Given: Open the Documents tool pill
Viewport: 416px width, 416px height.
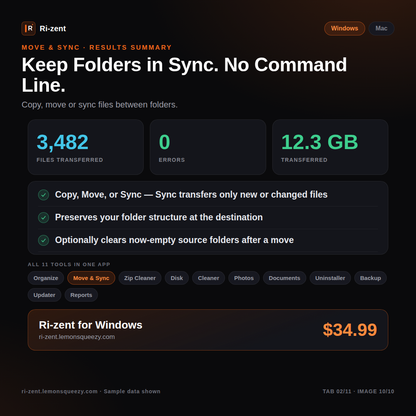Looking at the screenshot, I should point(284,278).
